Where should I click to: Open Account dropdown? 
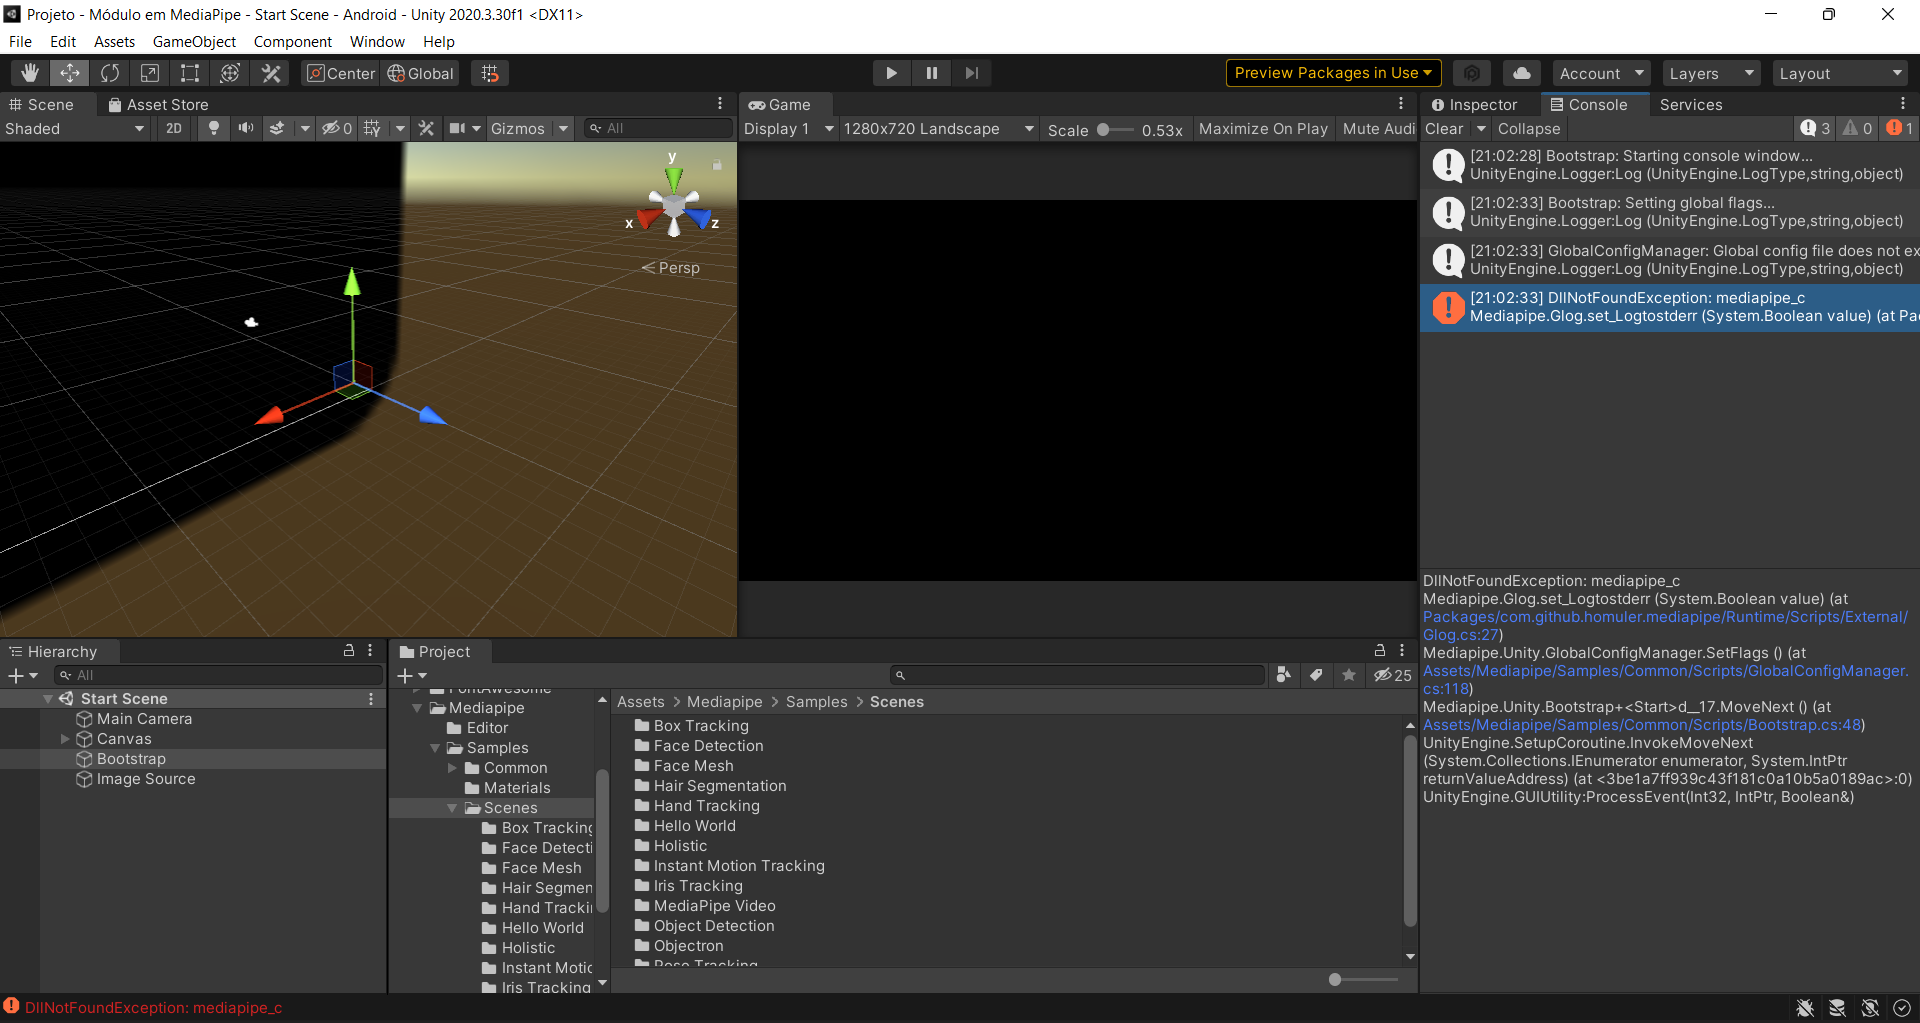(1601, 73)
